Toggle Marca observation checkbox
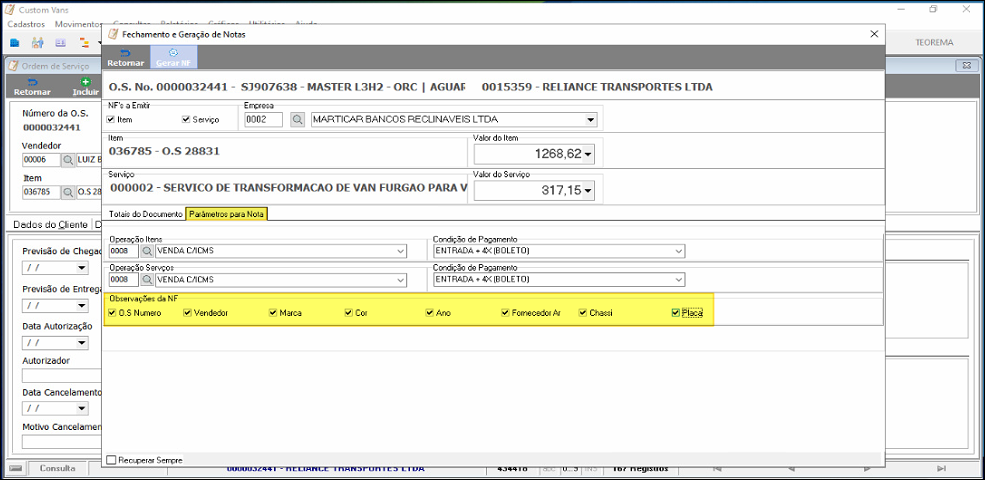Viewport: 985px width, 480px height. 273,312
